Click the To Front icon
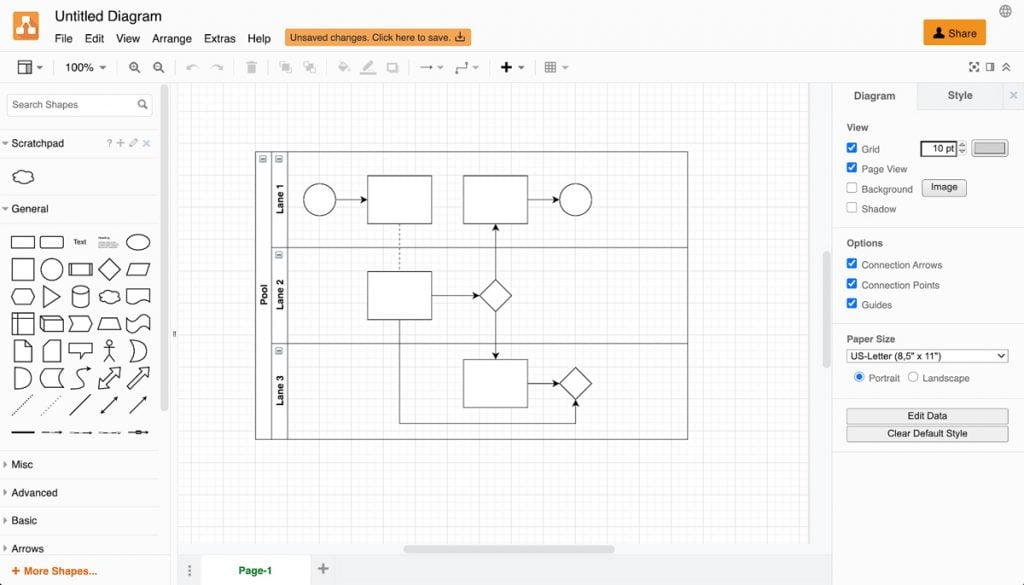Screen dimensions: 1024x585 (x=283, y=68)
